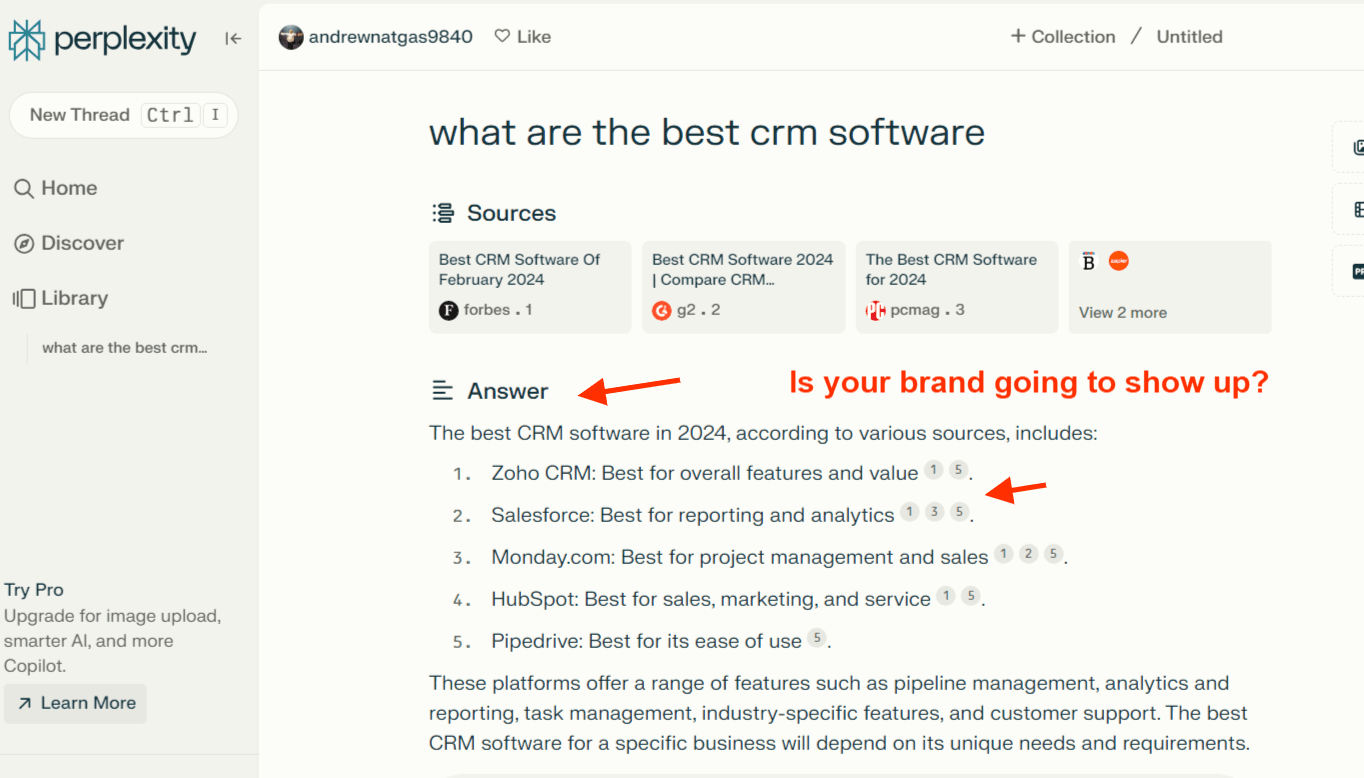Viewport: 1364px width, 778px height.
Task: Click the andrewnatgas9840 profile avatar
Action: pos(291,37)
